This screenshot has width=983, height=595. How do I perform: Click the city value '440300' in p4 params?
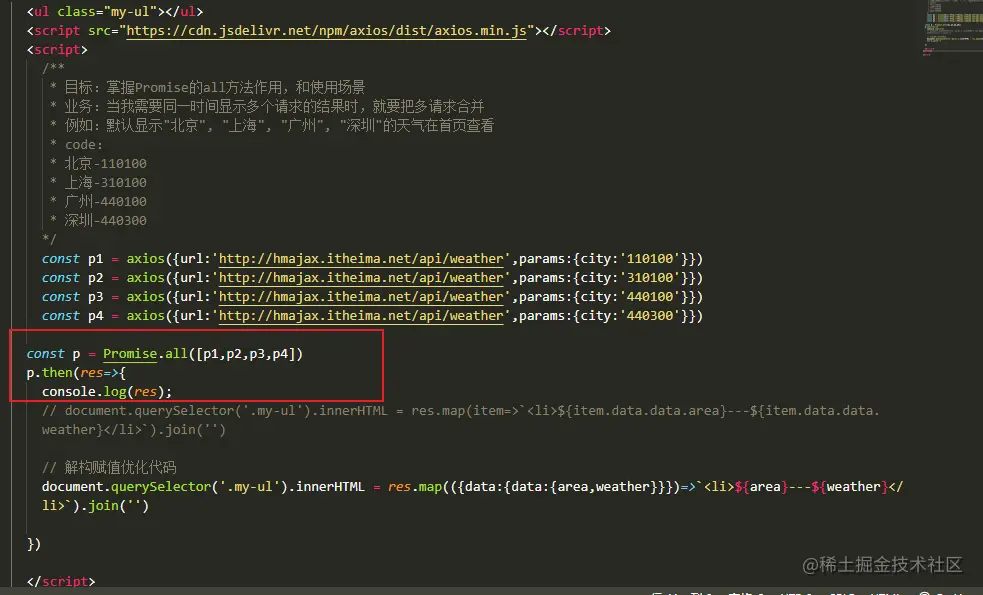pos(649,316)
